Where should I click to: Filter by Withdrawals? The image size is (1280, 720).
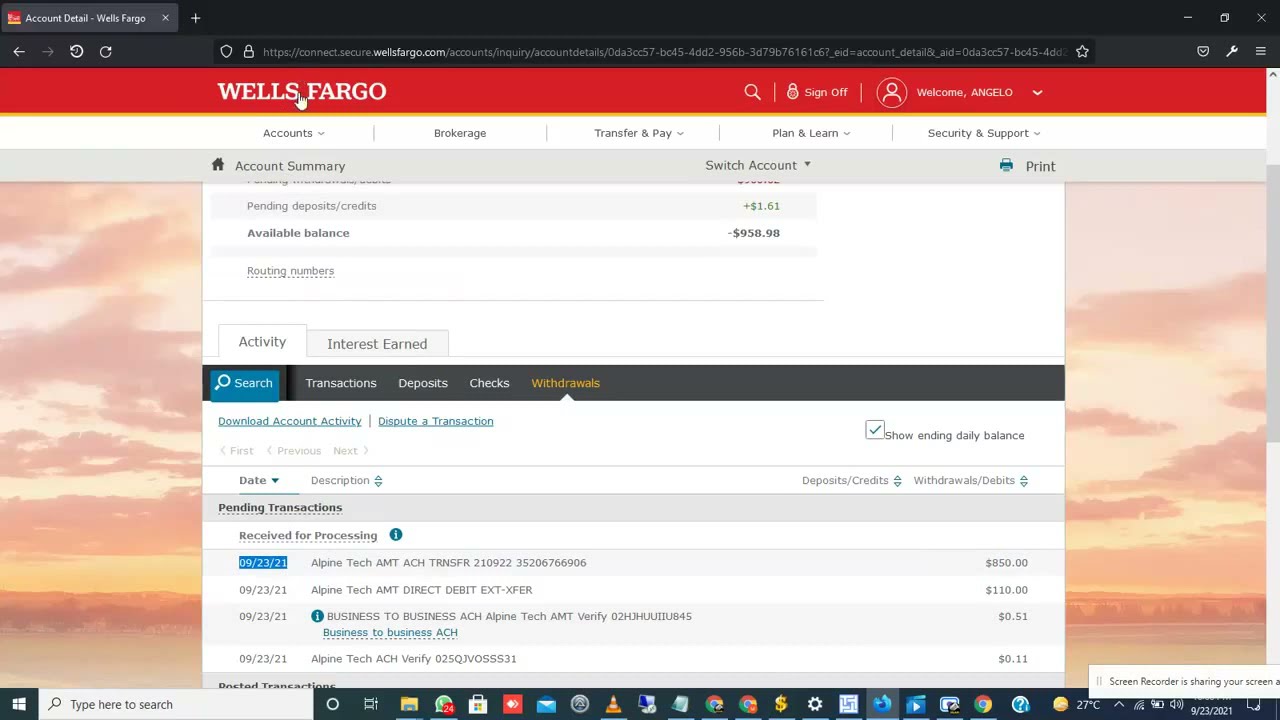(x=565, y=383)
